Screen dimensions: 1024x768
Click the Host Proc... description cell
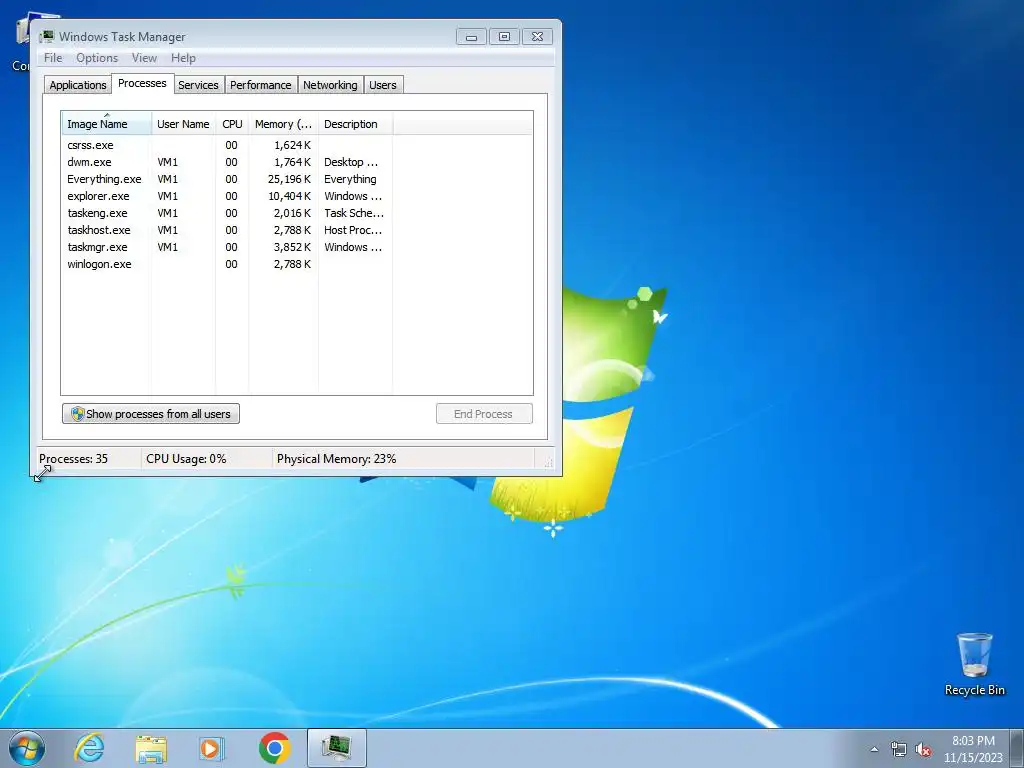click(353, 230)
